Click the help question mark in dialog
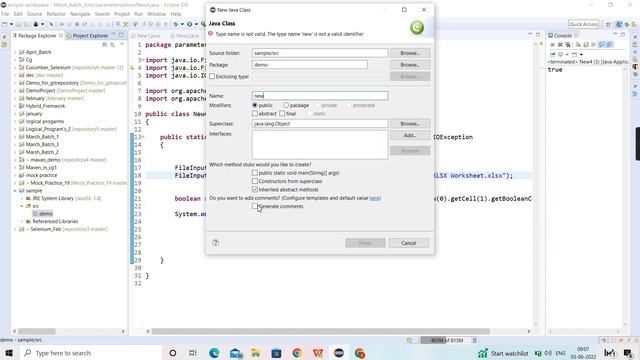The height and width of the screenshot is (360, 640). [216, 242]
